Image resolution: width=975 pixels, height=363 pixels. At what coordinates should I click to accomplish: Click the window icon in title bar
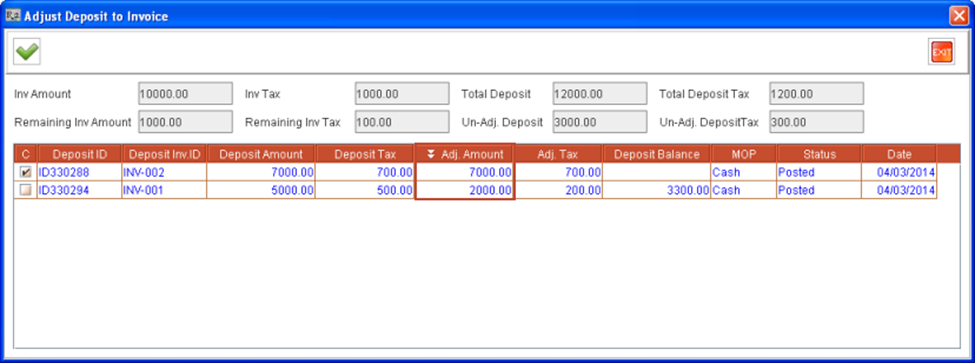point(12,16)
